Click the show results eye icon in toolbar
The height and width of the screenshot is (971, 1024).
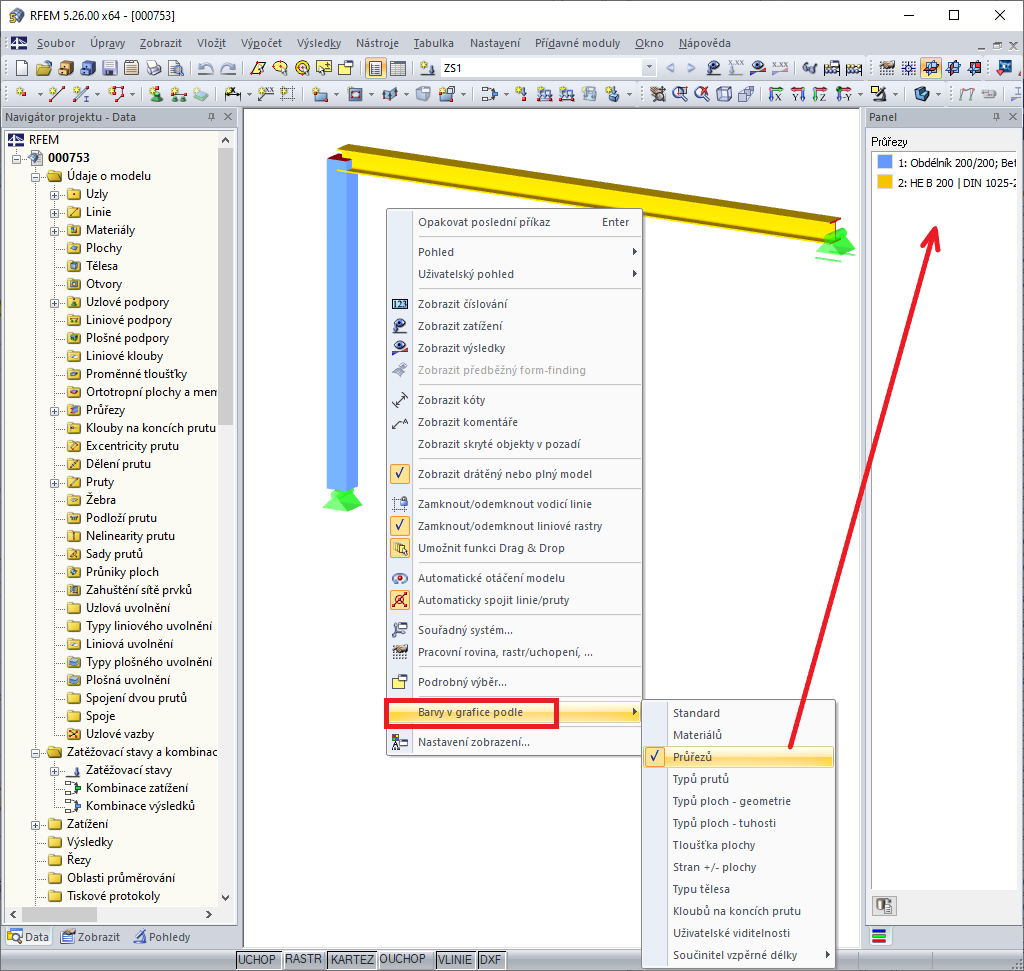point(758,68)
